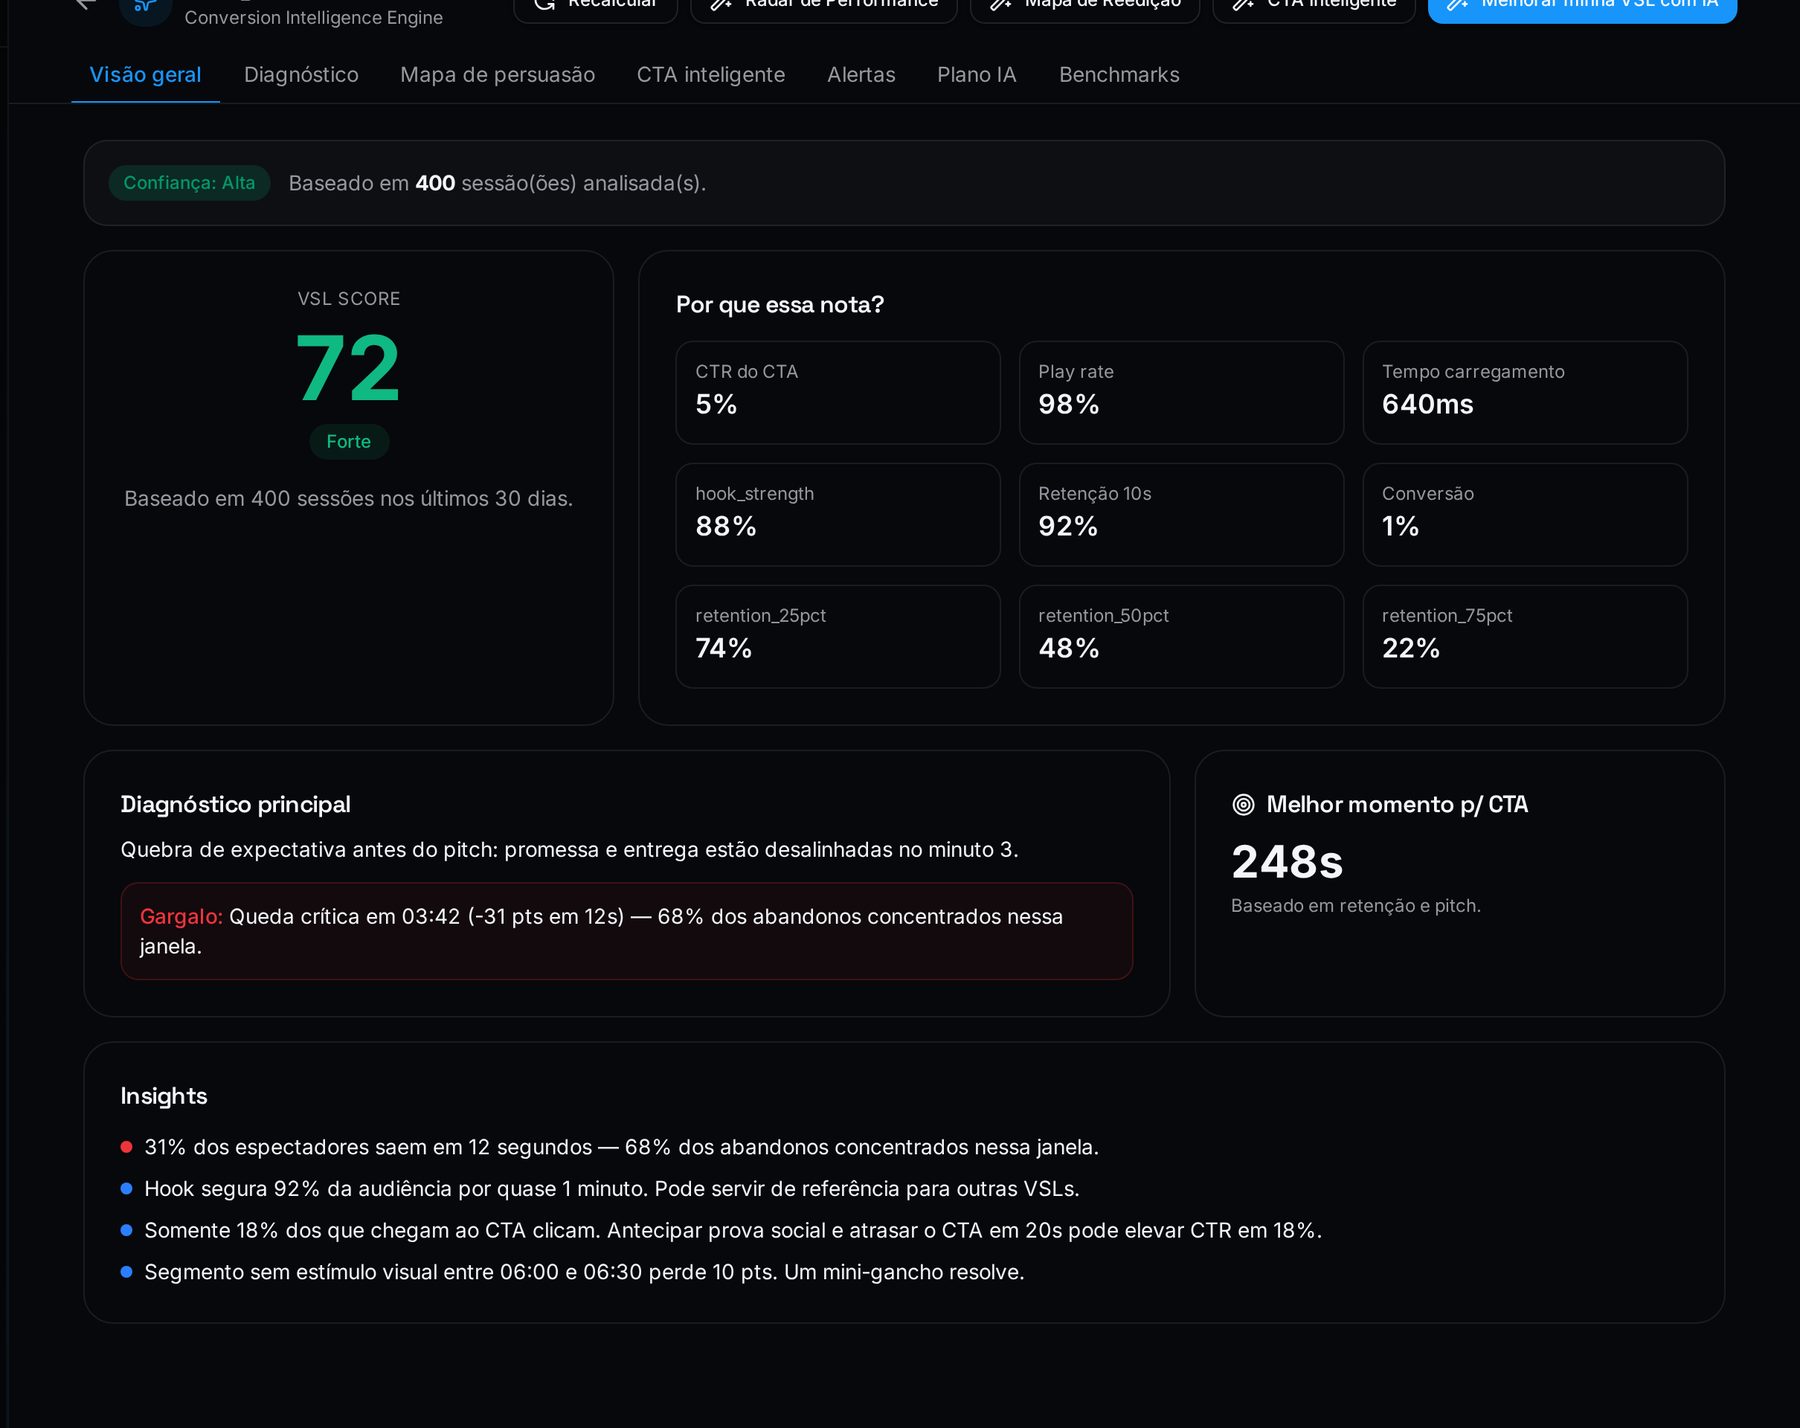This screenshot has height=1428, width=1800.
Task: Click the red bullet of the first insight
Action: point(126,1147)
